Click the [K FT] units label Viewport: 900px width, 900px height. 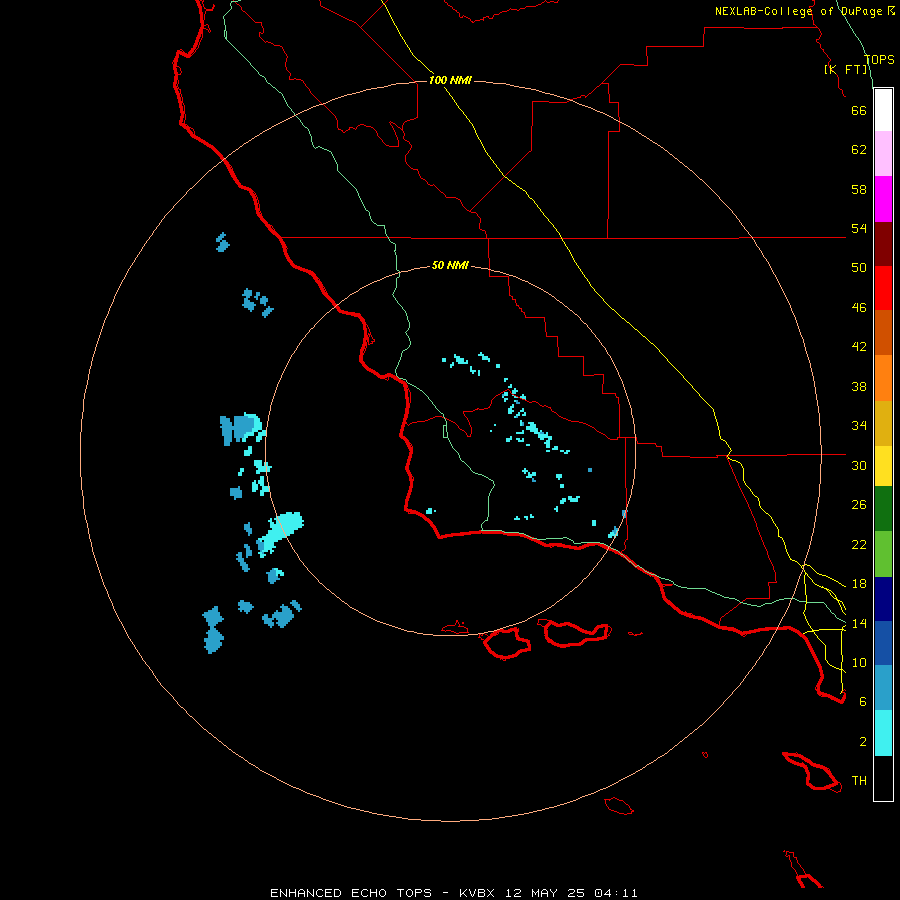tap(845, 69)
